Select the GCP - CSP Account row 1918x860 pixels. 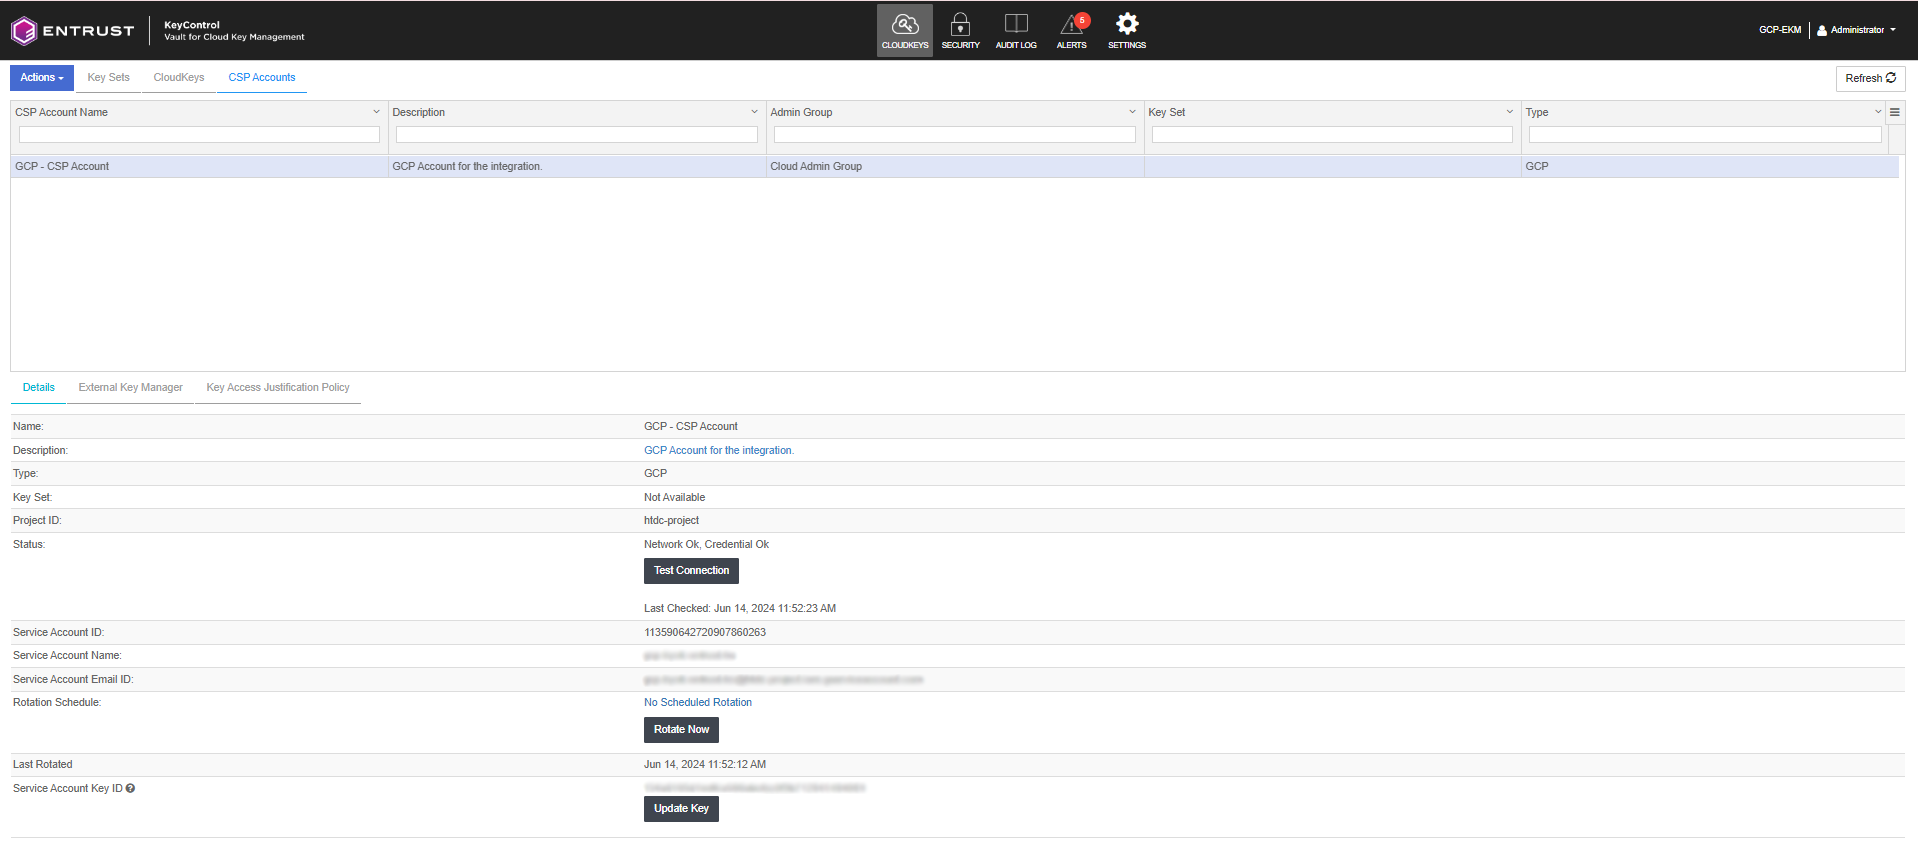[x=955, y=167]
